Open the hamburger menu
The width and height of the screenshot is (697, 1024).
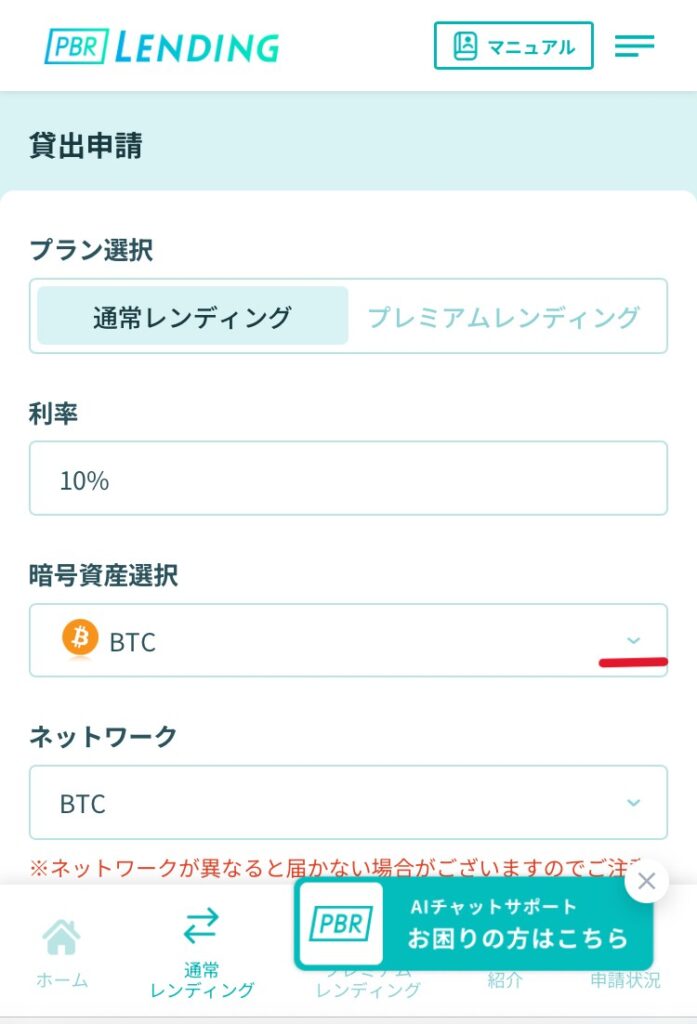634,46
